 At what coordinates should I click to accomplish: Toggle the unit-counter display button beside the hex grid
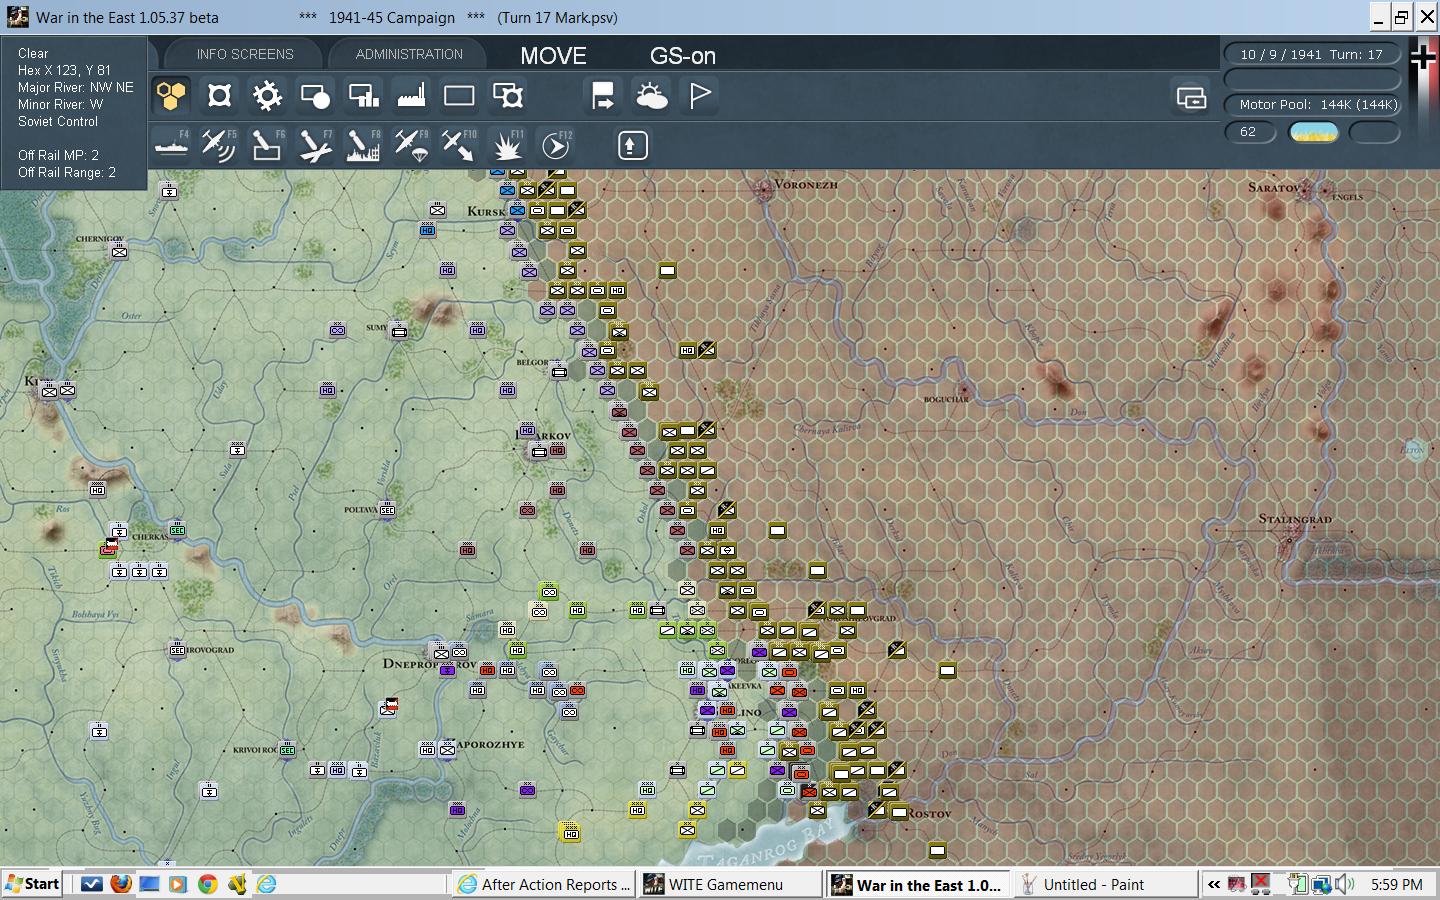pyautogui.click(x=219, y=96)
